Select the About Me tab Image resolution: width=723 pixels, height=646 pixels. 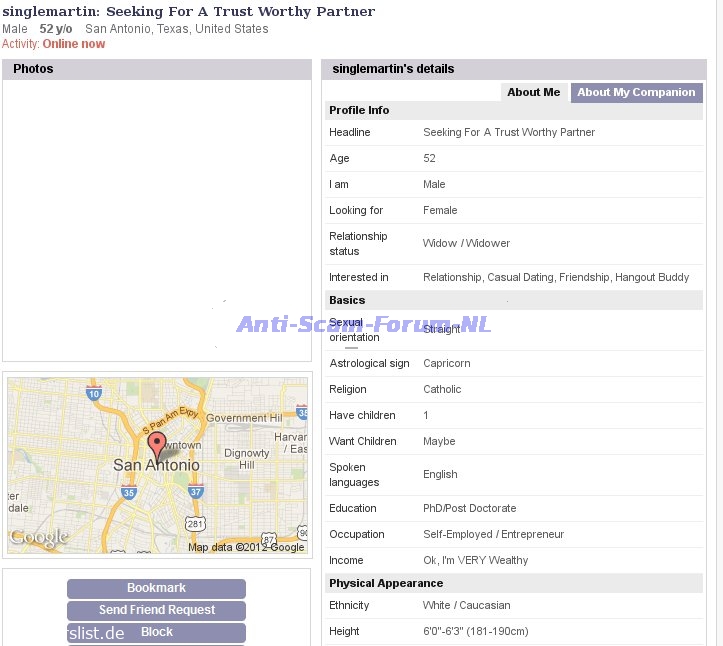pyautogui.click(x=533, y=92)
